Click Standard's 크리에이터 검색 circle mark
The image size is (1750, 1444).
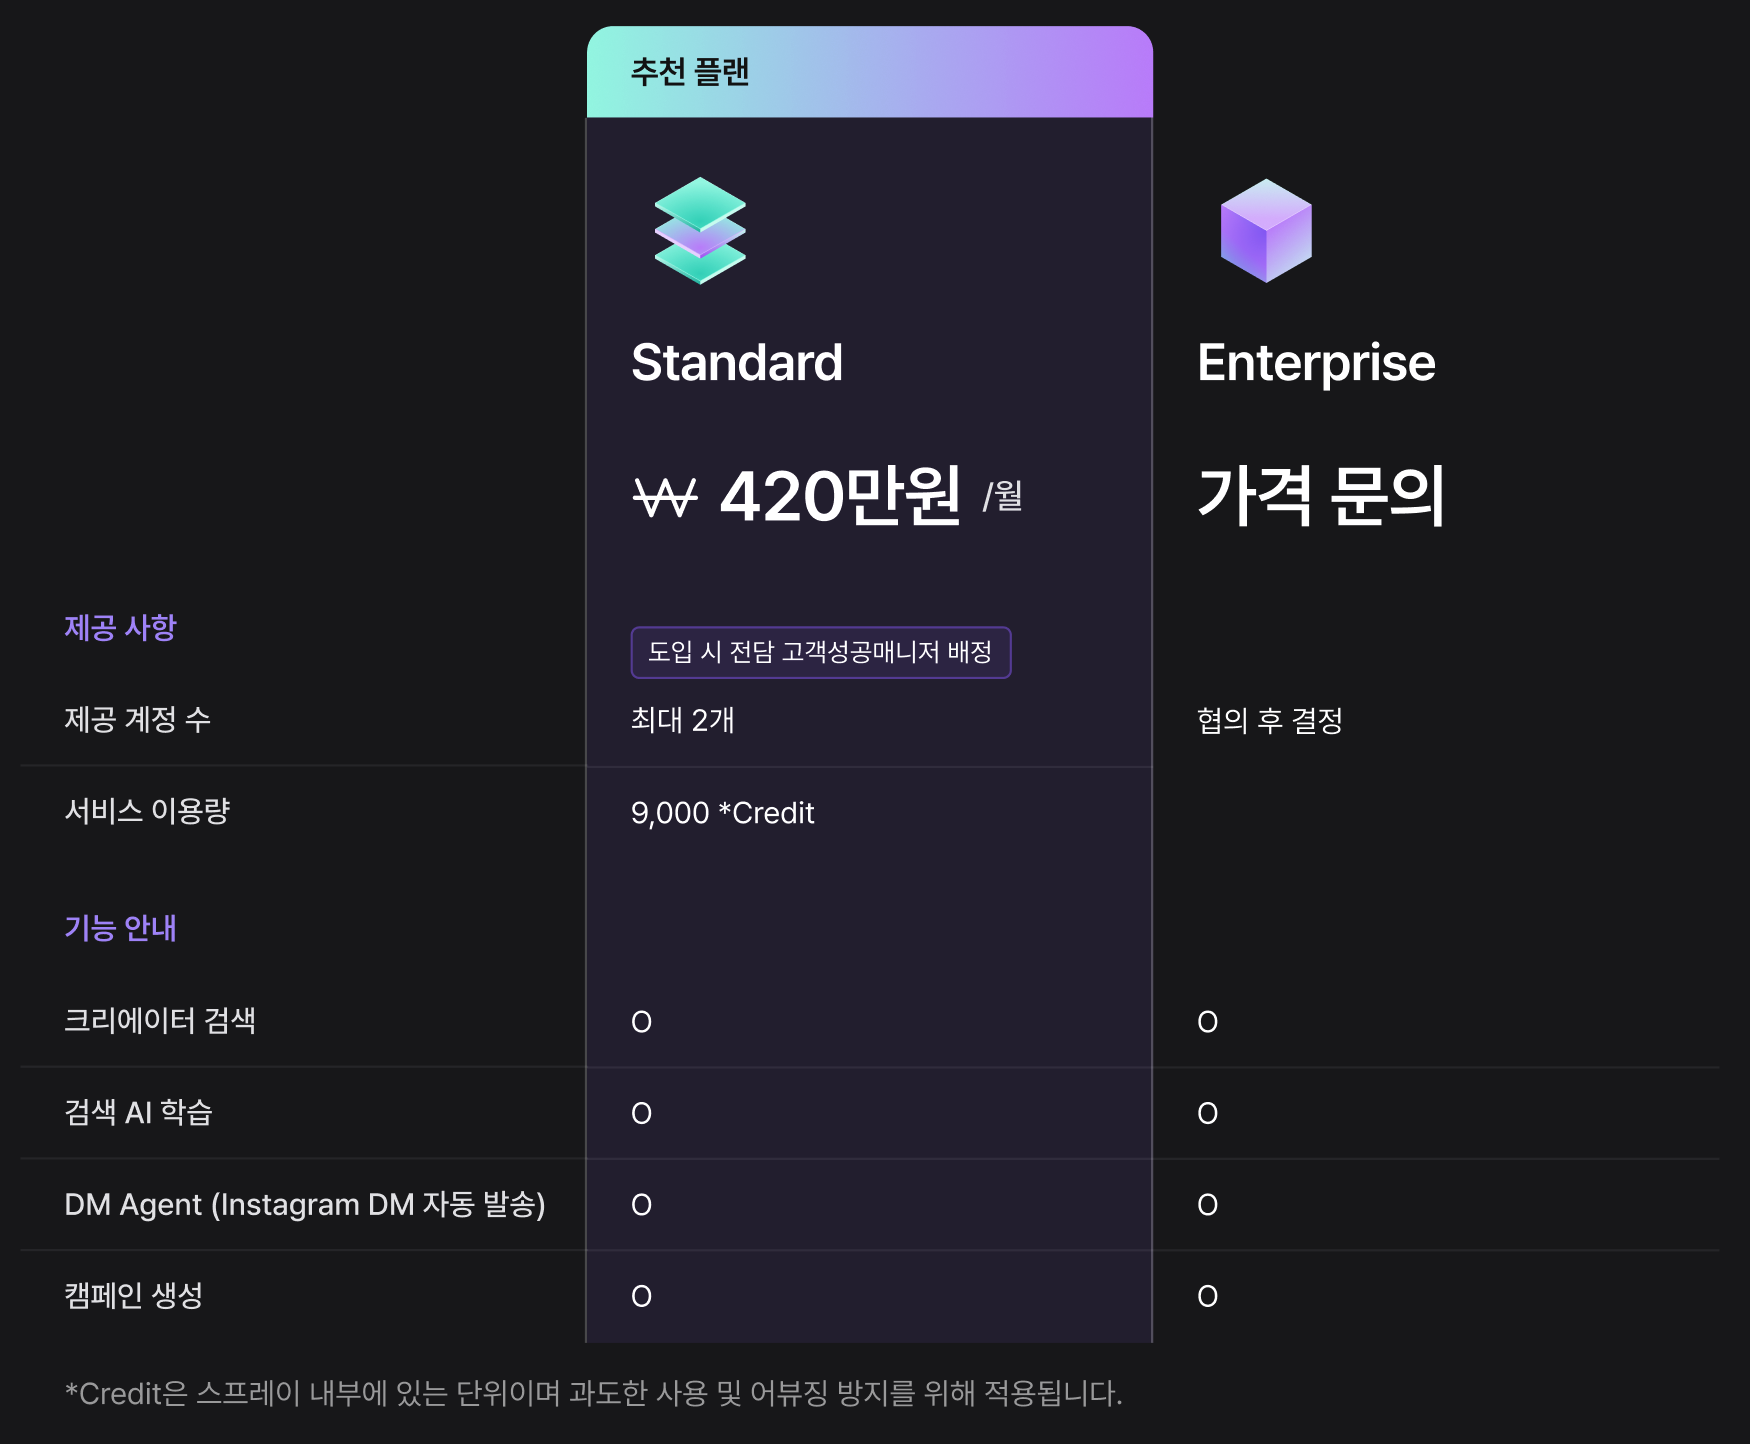pyautogui.click(x=642, y=1022)
